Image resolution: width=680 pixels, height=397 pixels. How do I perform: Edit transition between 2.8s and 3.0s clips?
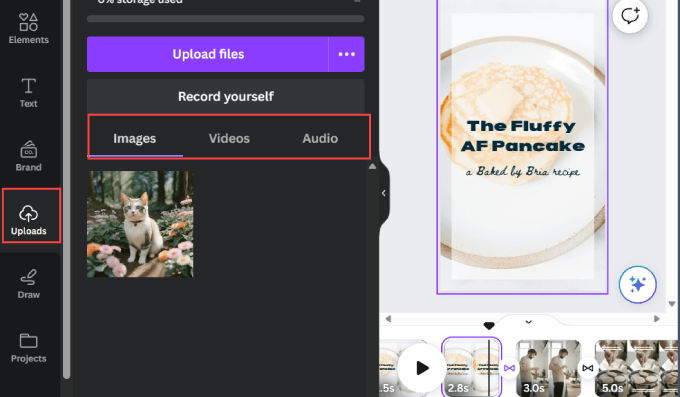coord(509,368)
